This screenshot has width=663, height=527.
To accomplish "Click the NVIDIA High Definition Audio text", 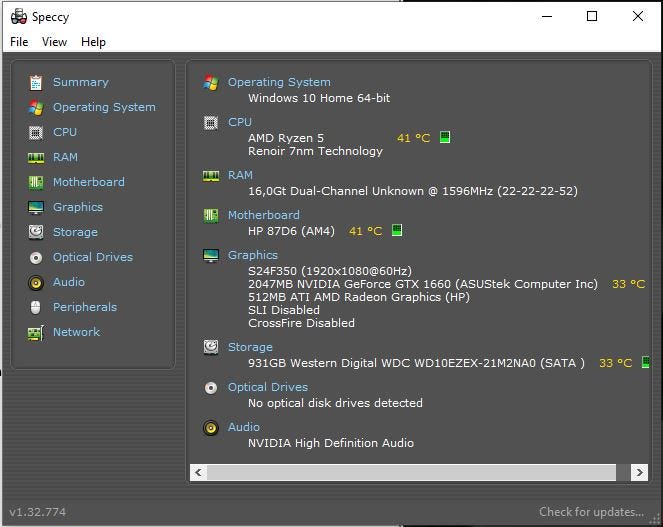I will coord(331,443).
